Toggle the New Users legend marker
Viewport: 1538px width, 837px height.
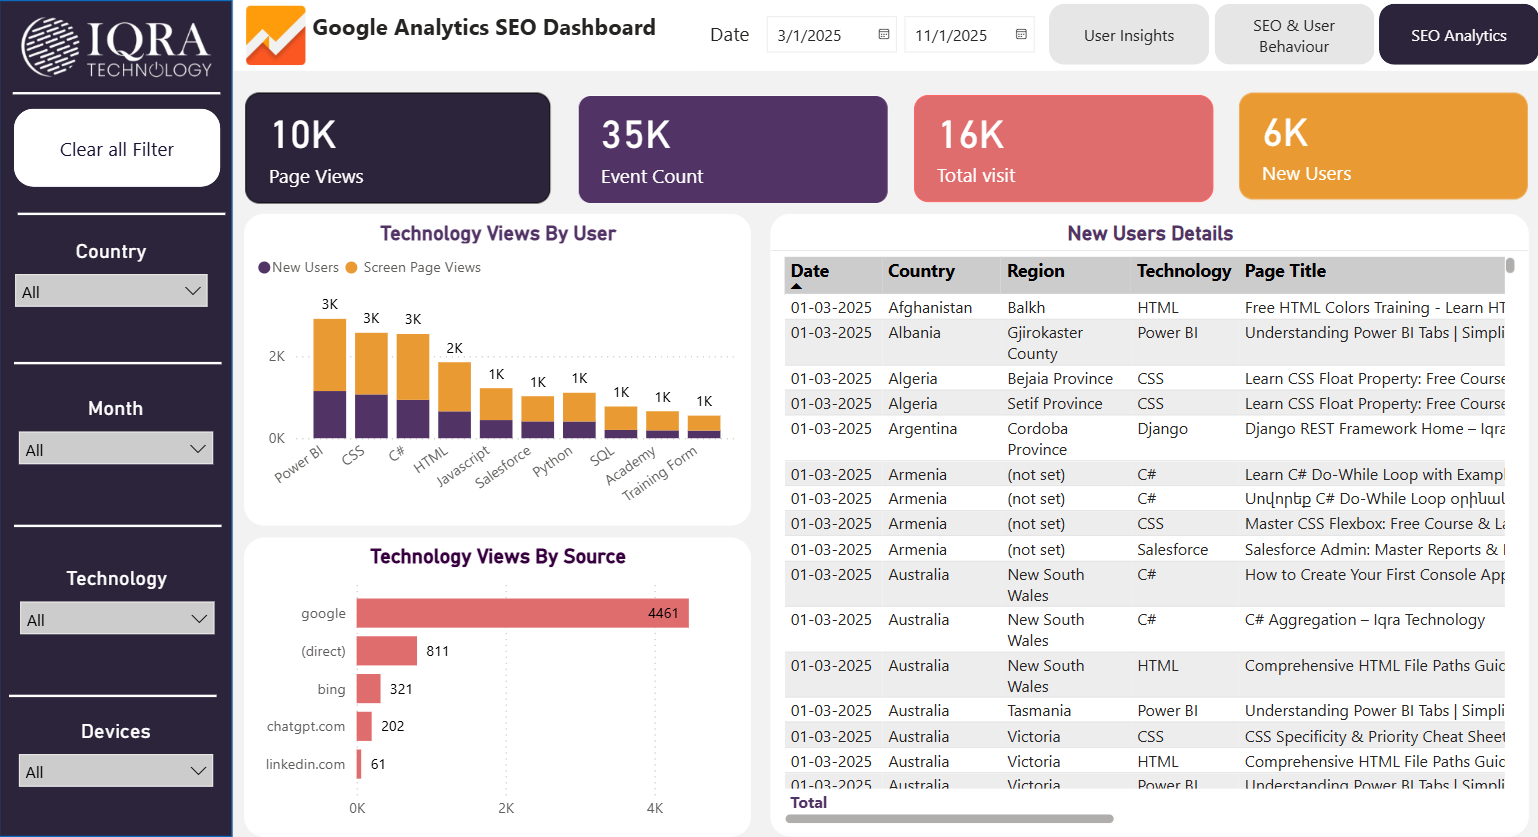point(265,268)
